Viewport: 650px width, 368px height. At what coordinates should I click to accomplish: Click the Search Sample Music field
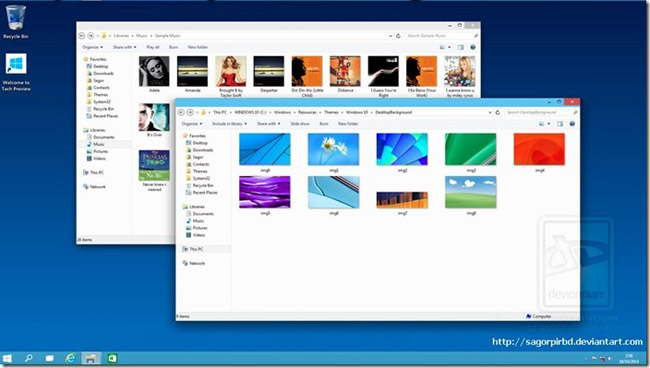click(x=442, y=36)
